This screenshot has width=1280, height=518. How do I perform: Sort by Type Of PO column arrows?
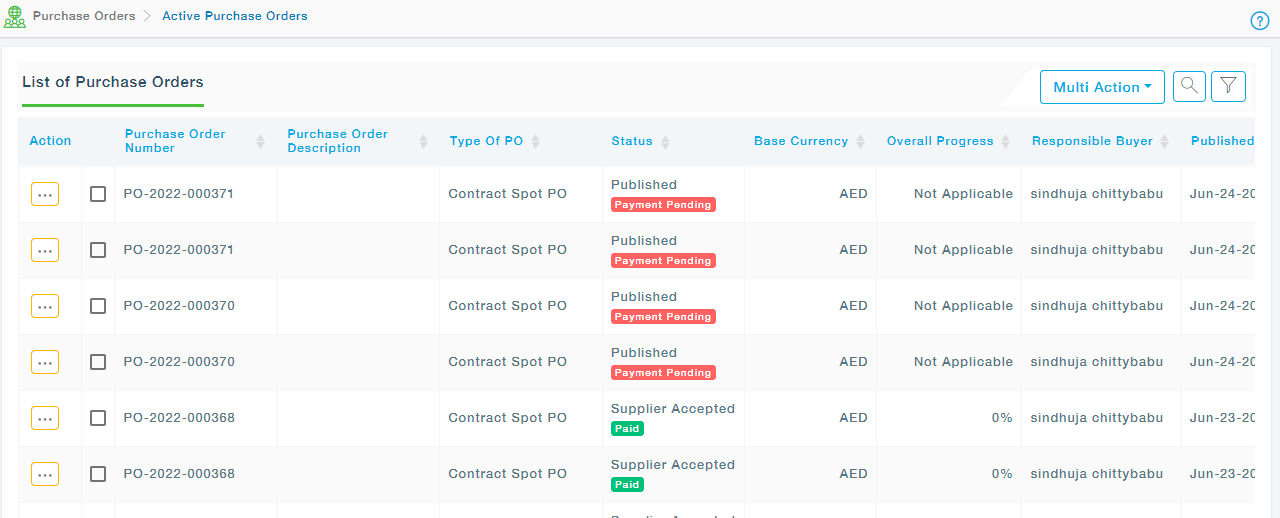point(535,142)
